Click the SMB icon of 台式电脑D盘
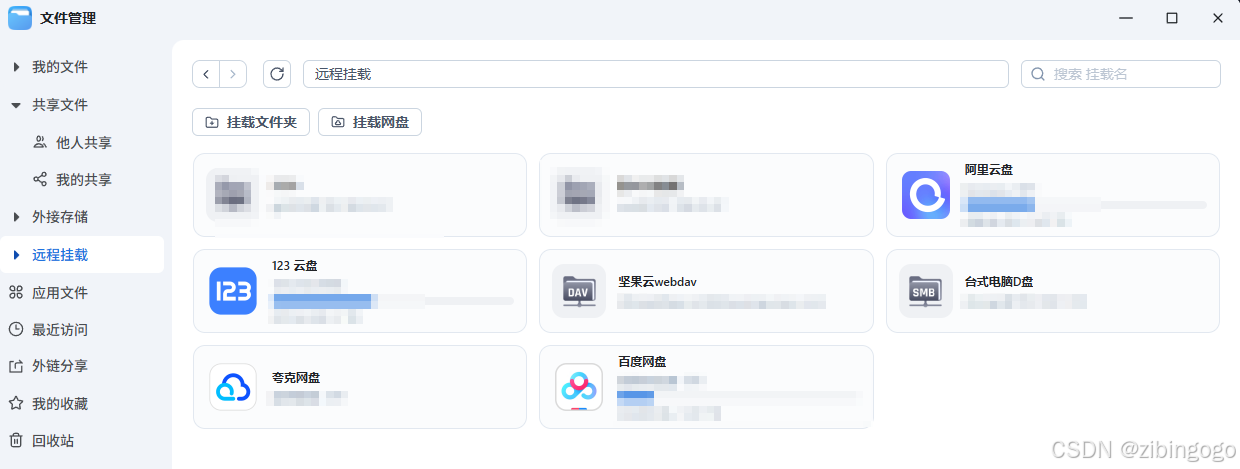 925,291
